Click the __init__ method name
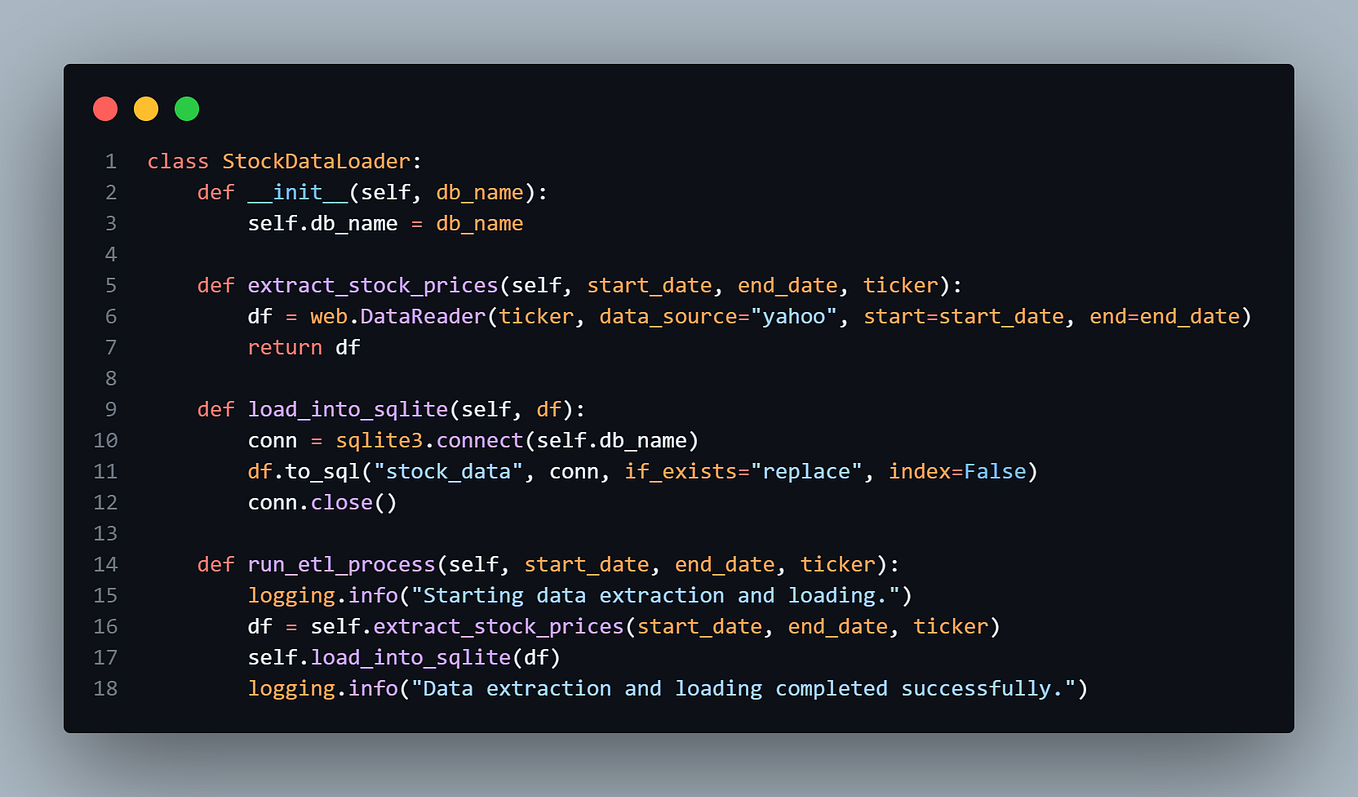 (x=299, y=191)
